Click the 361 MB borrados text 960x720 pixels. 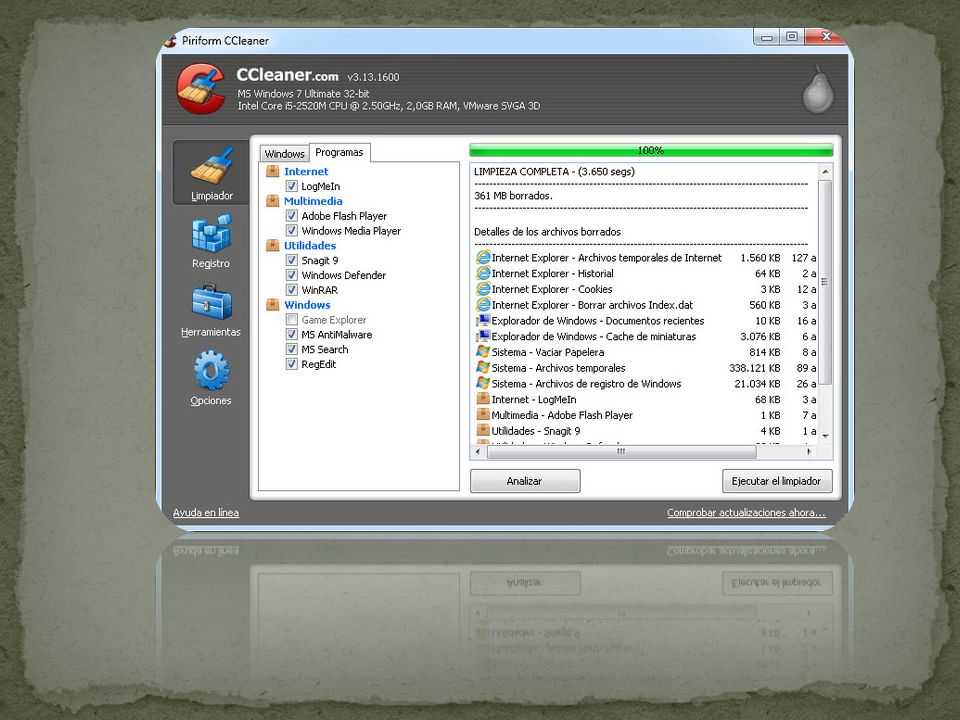point(513,196)
